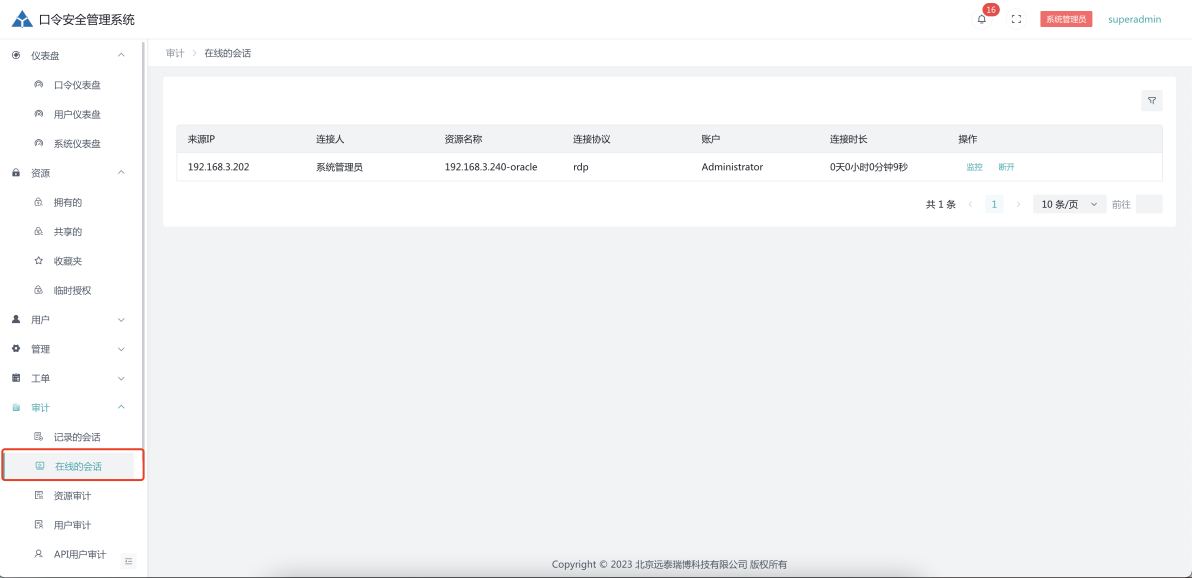Open 临时授权 in the sidebar
The height and width of the screenshot is (578, 1192).
click(71, 290)
